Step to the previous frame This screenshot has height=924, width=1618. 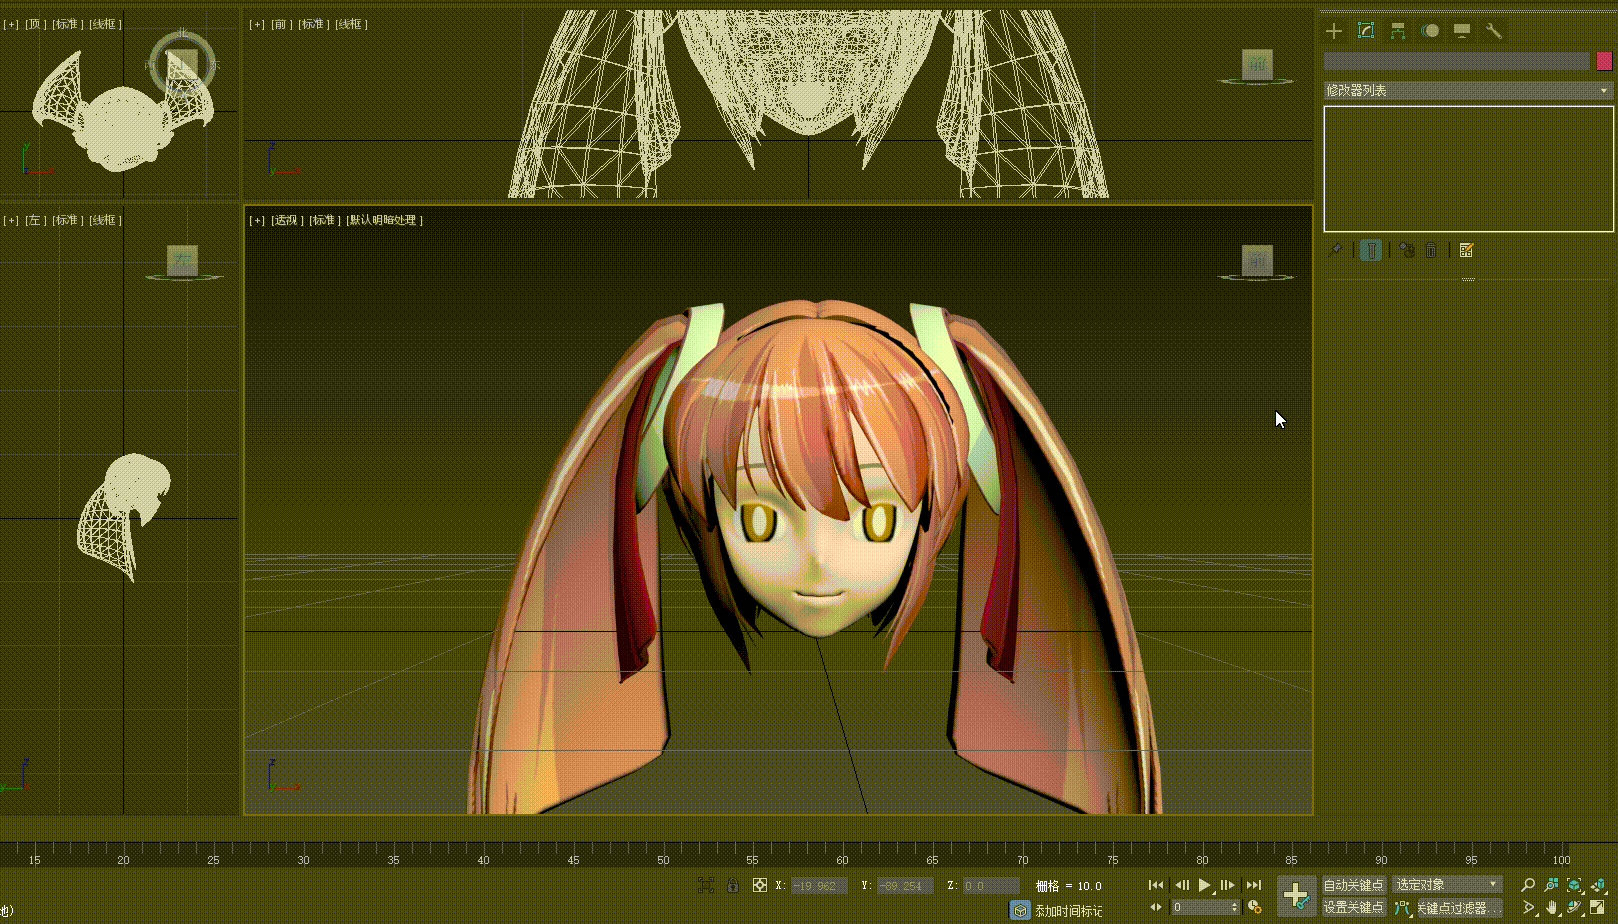pos(1181,885)
